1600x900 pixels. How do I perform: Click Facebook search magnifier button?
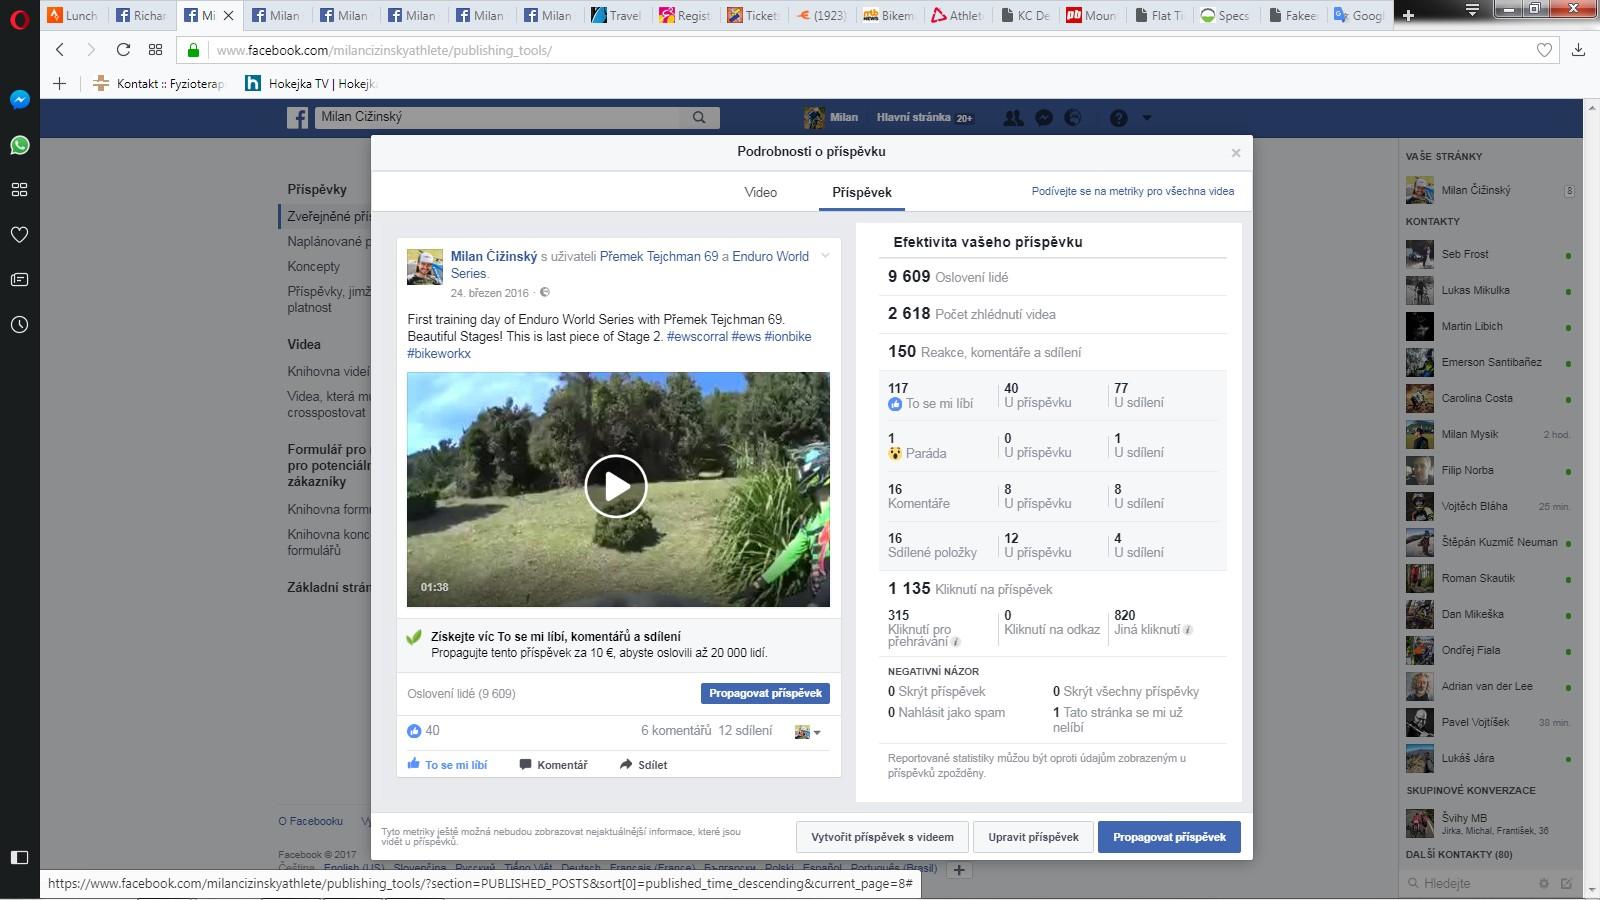coord(699,117)
